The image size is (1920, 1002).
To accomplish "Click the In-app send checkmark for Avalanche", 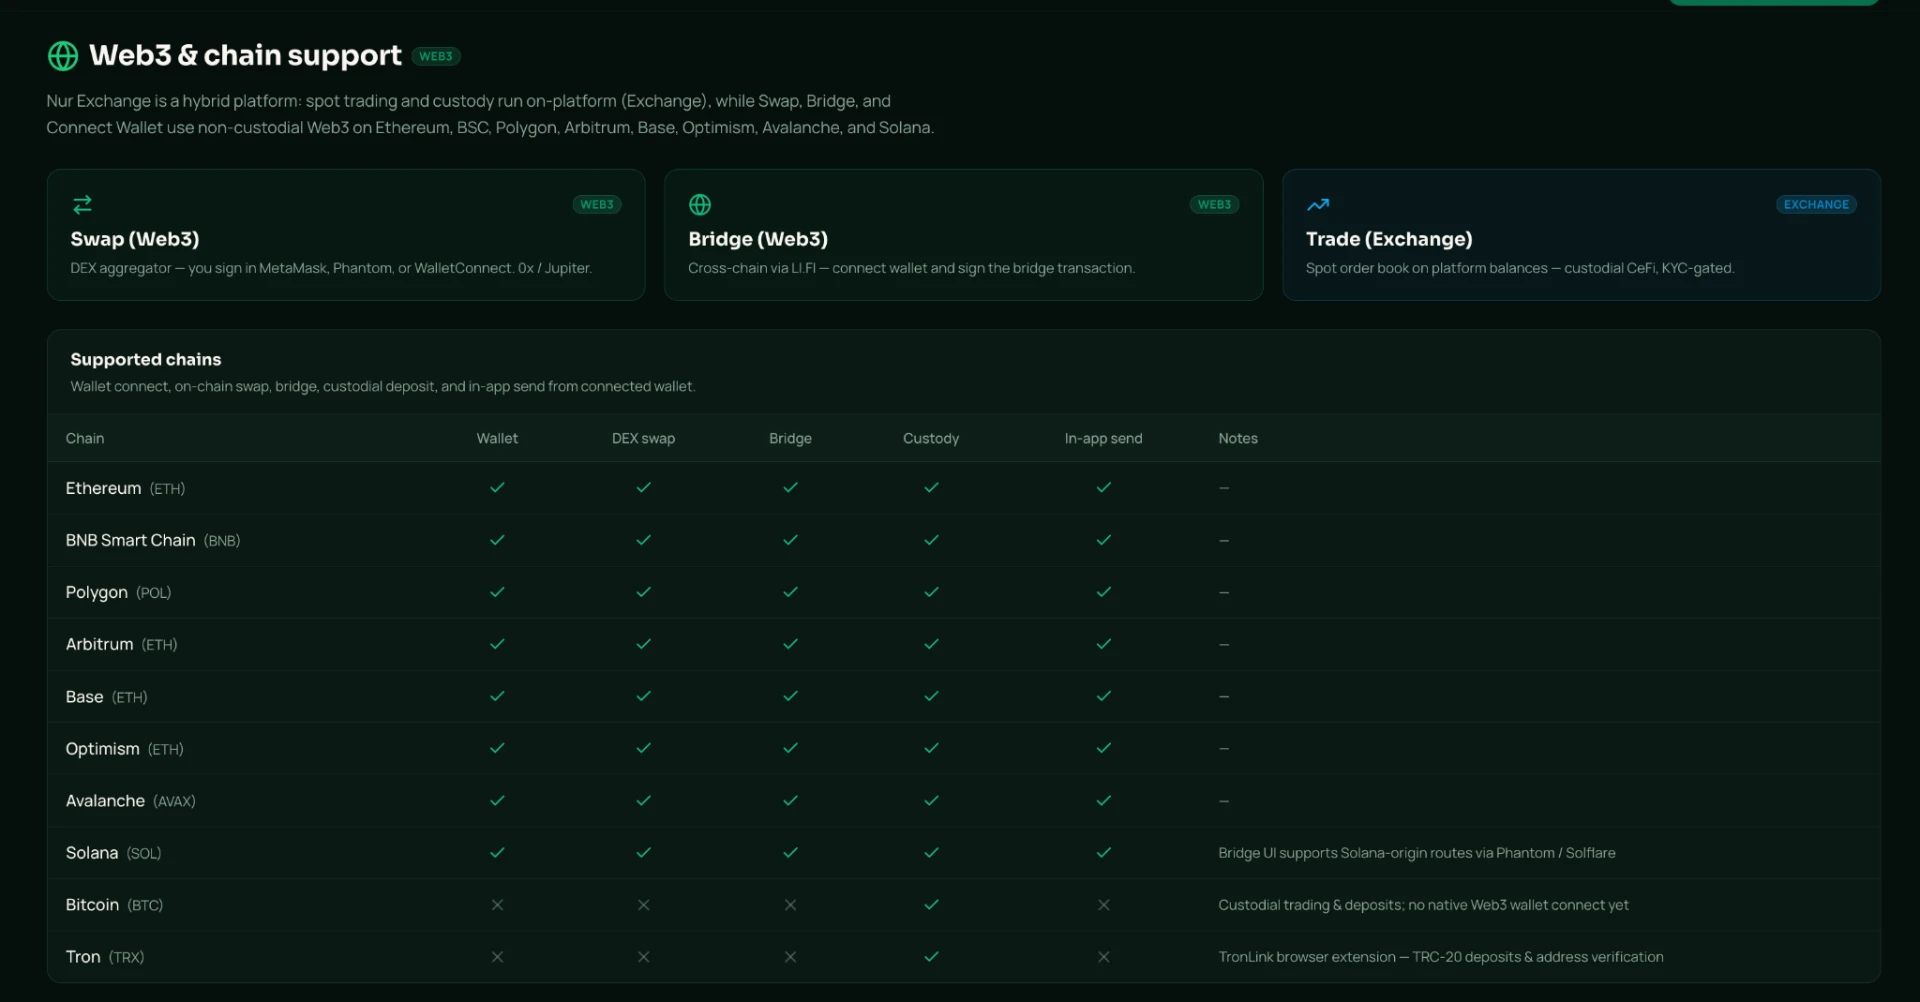I will click(1103, 800).
